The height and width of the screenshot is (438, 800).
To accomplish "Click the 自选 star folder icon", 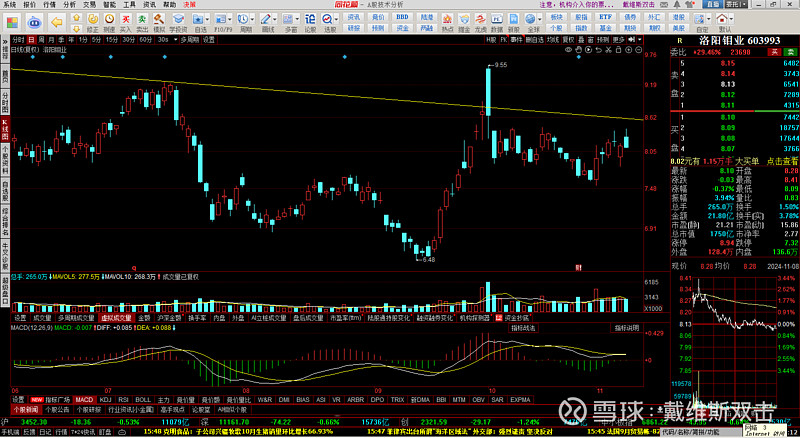I will coord(198,19).
